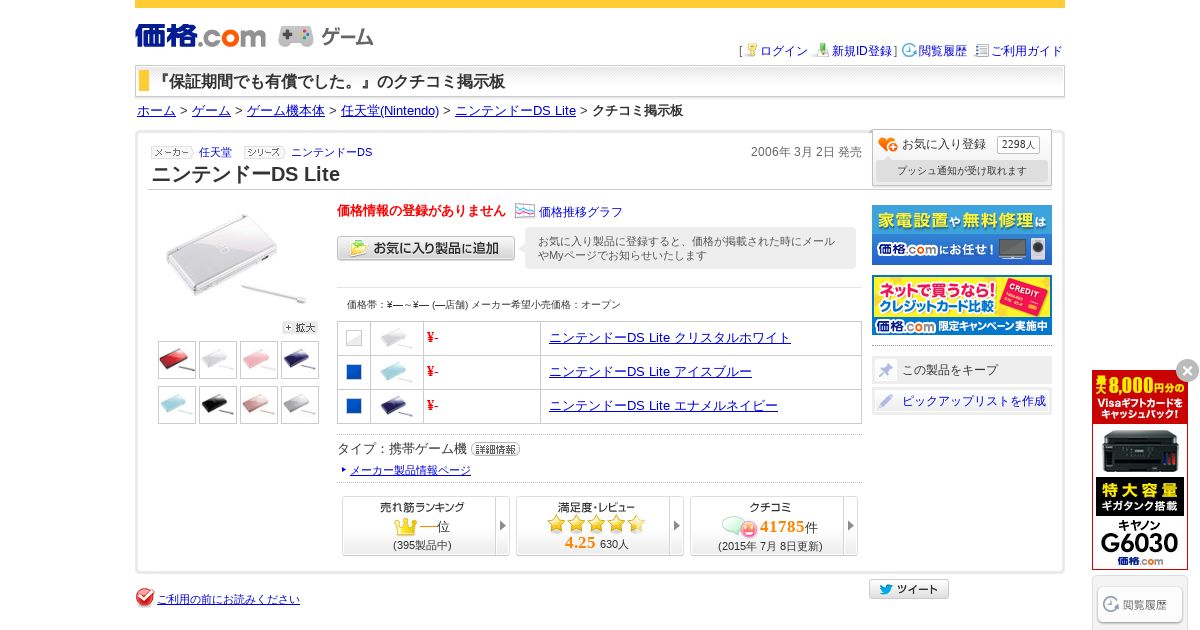1200x630 pixels.
Task: Click the クリスタルホワイト row product image
Action: (x=397, y=338)
